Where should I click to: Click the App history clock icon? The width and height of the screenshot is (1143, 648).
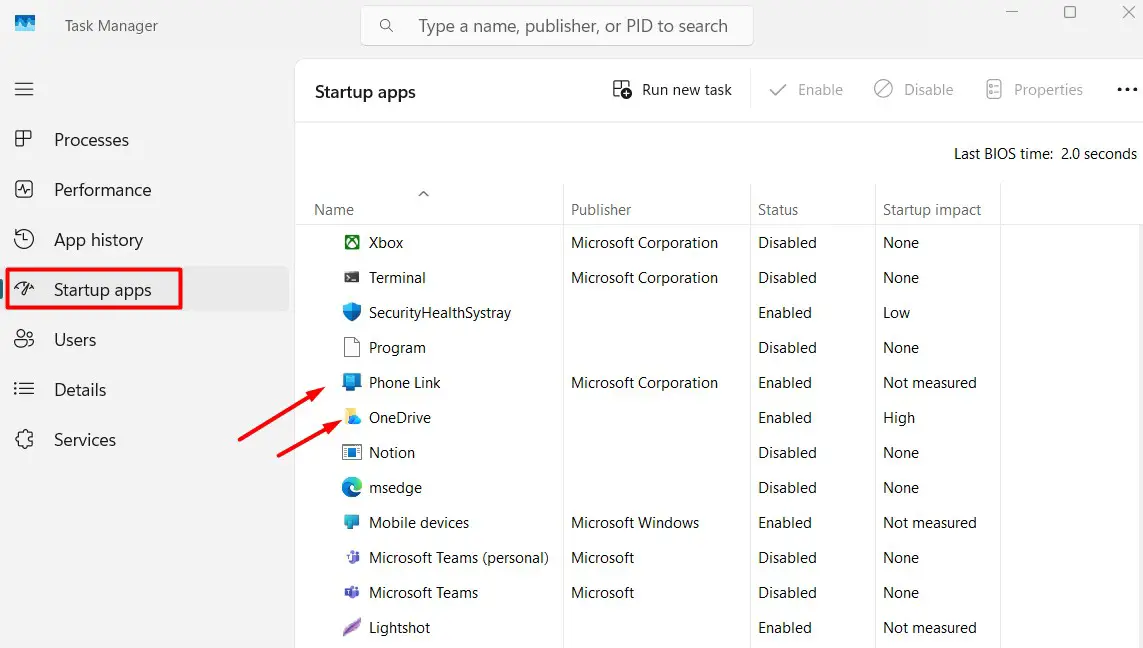24,240
